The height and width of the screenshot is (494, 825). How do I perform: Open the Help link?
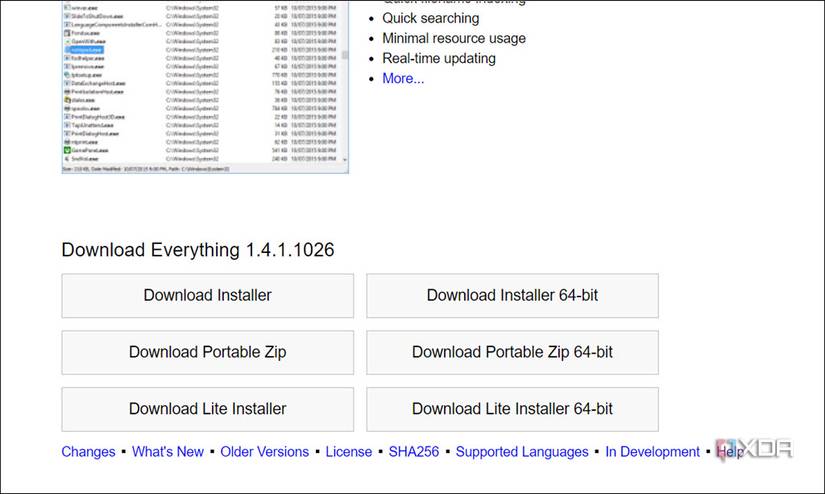point(730,452)
